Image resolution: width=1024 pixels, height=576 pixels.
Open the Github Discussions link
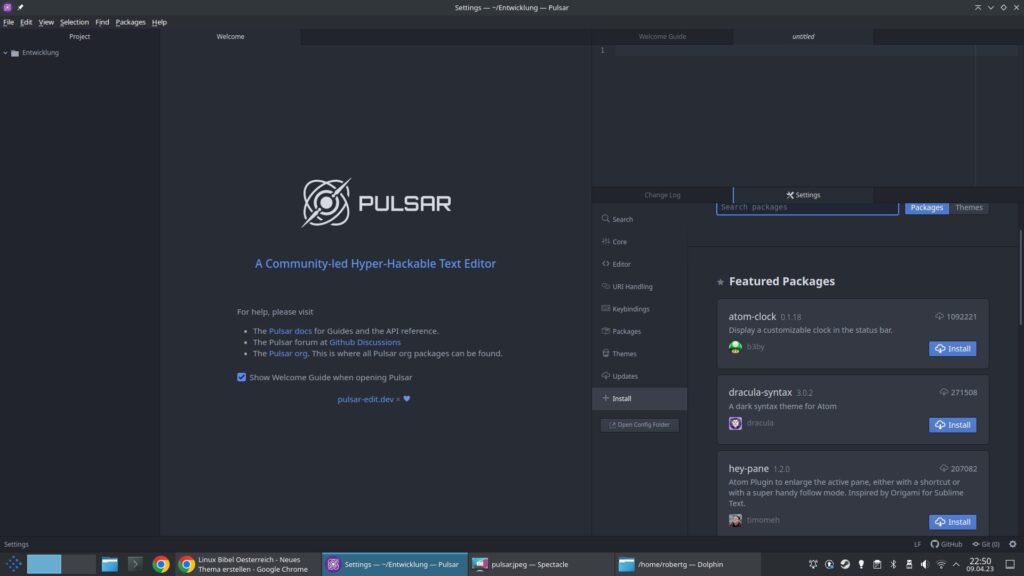(x=365, y=342)
